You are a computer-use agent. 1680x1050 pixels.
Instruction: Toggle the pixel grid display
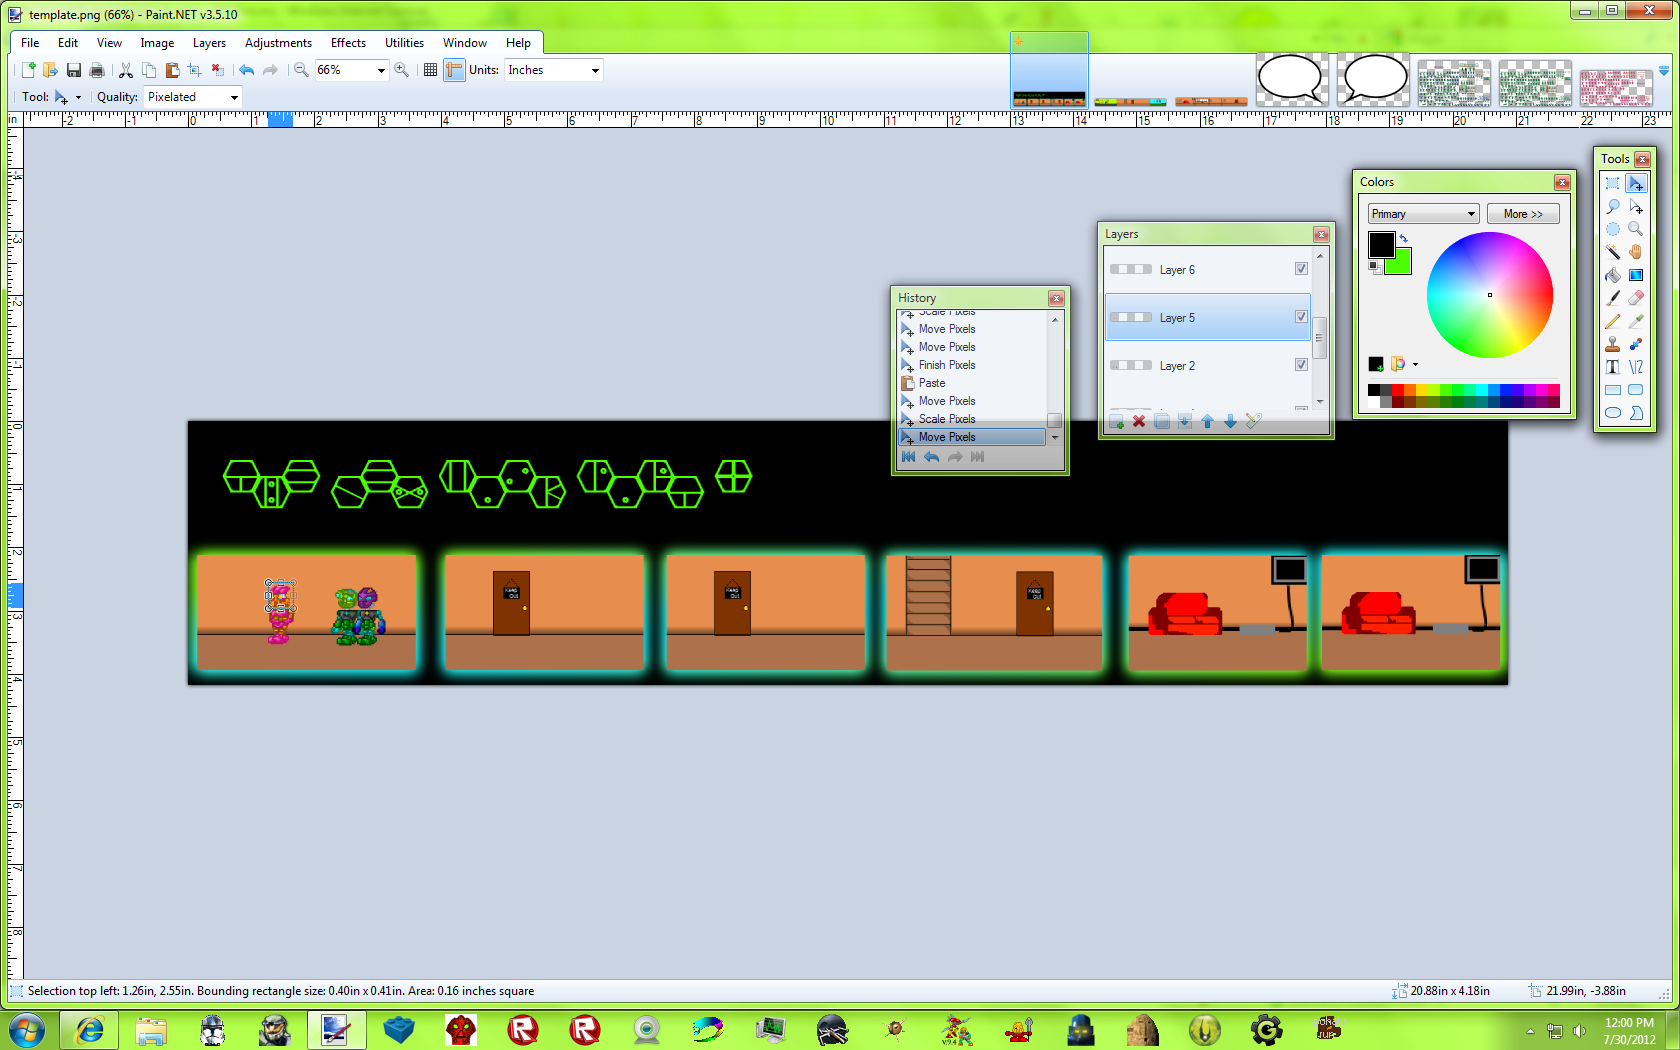(x=431, y=70)
